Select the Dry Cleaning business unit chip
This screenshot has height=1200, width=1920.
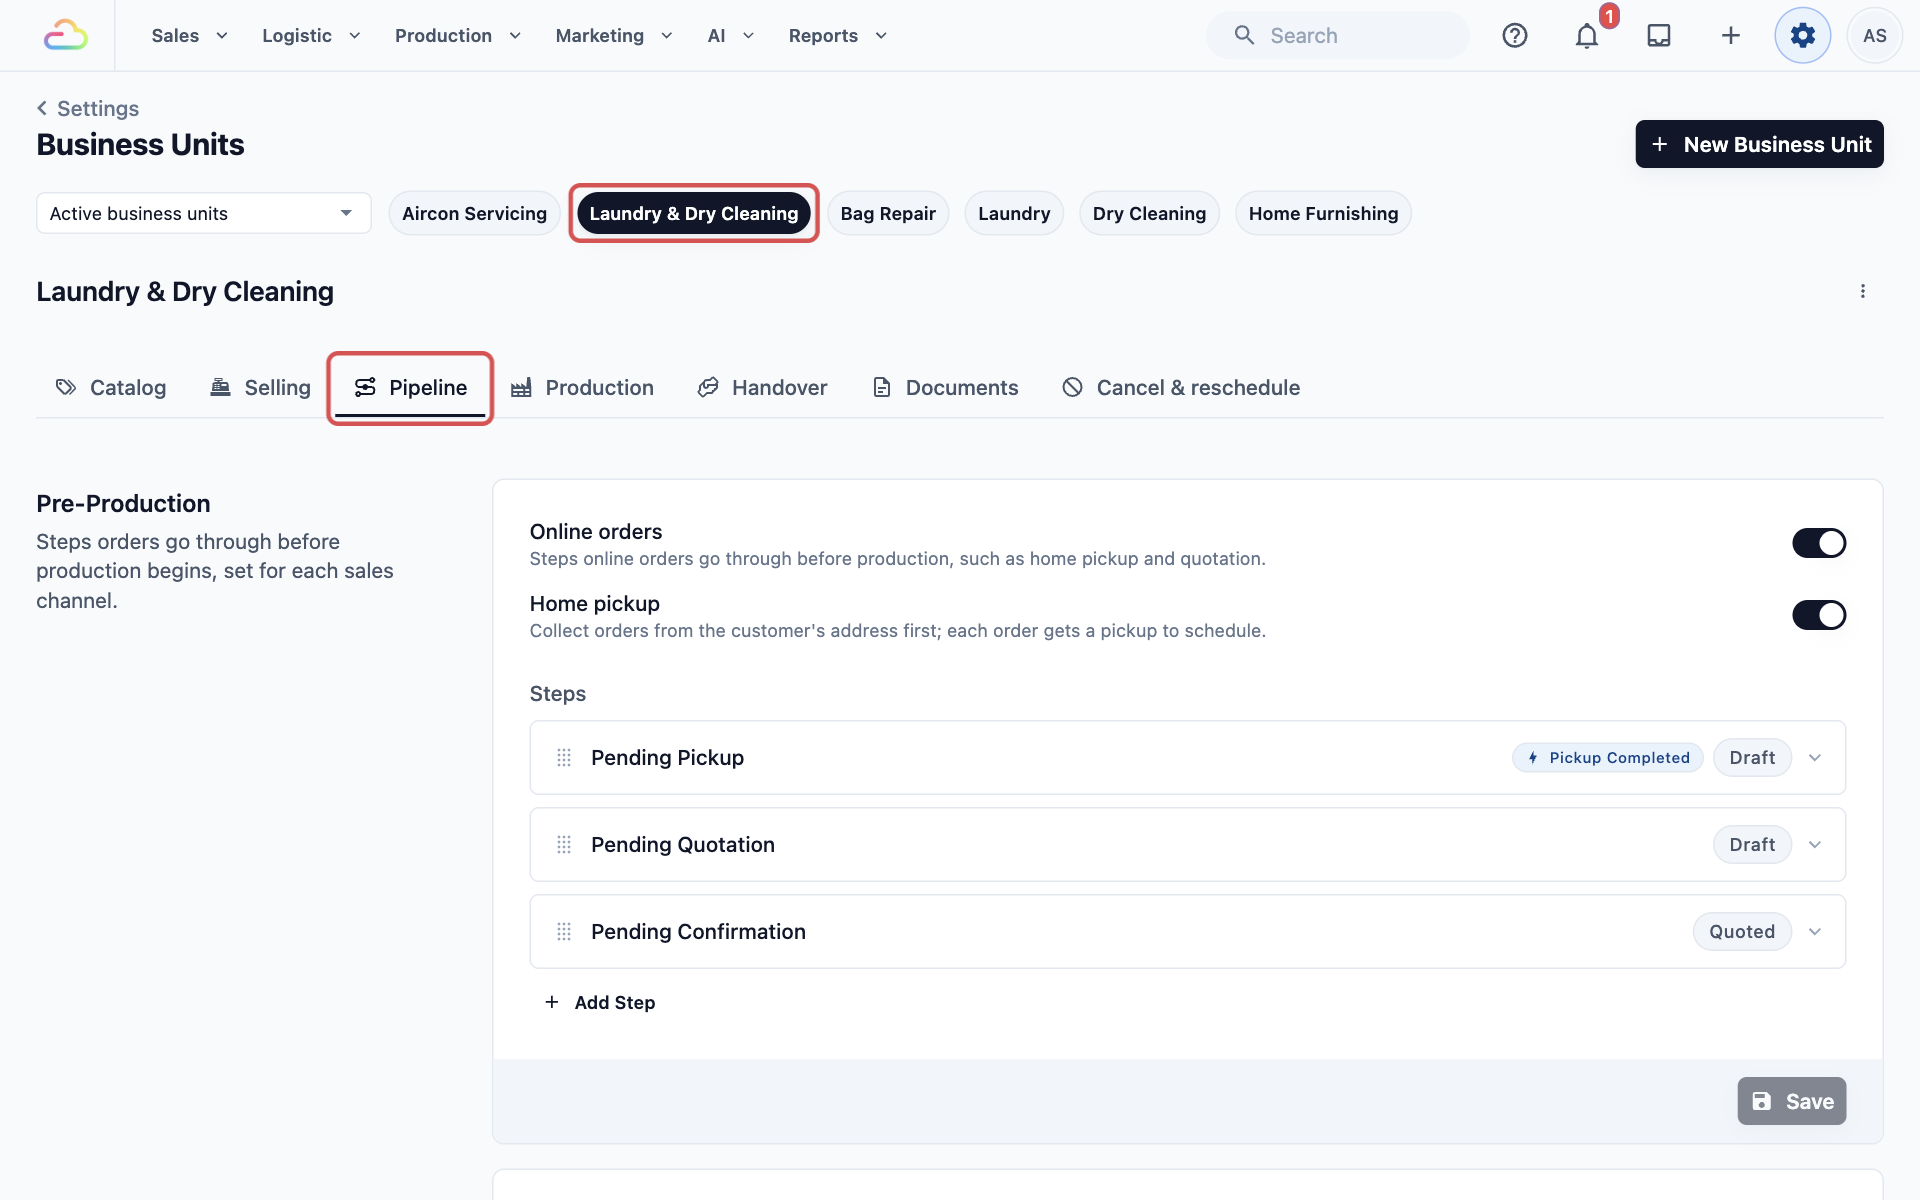click(1149, 213)
